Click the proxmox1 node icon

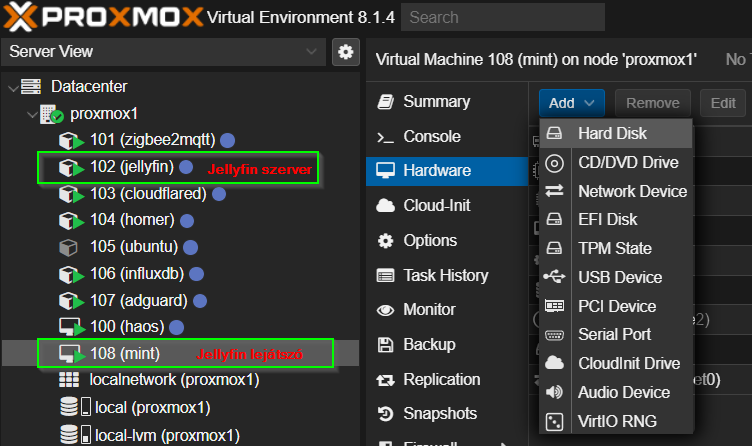[x=52, y=114]
